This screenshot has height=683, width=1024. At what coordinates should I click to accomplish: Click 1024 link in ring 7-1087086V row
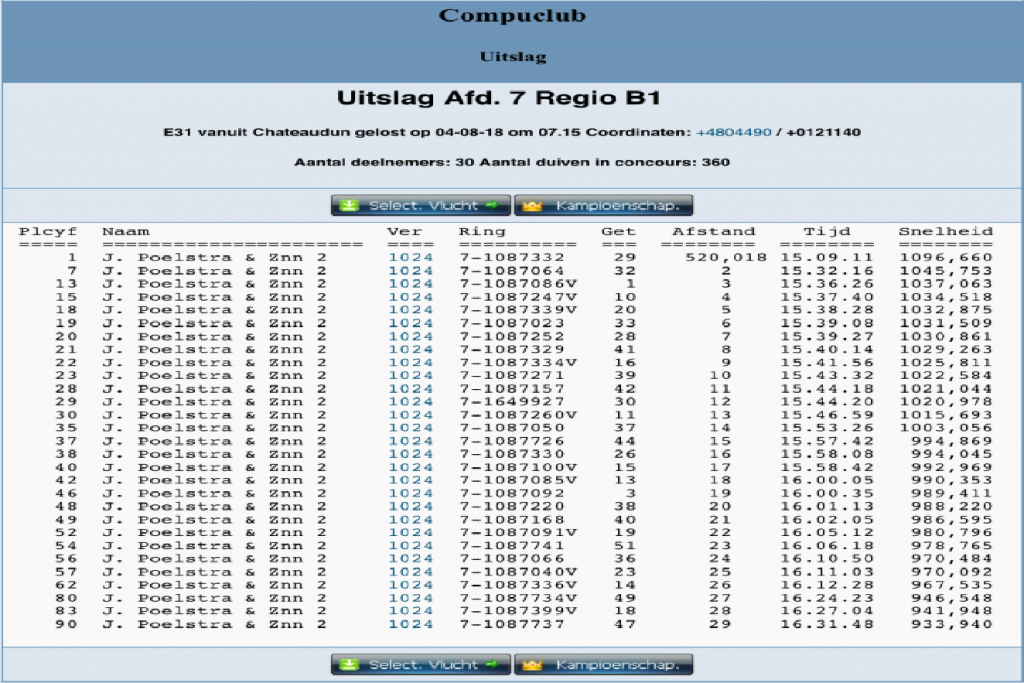tap(410, 284)
